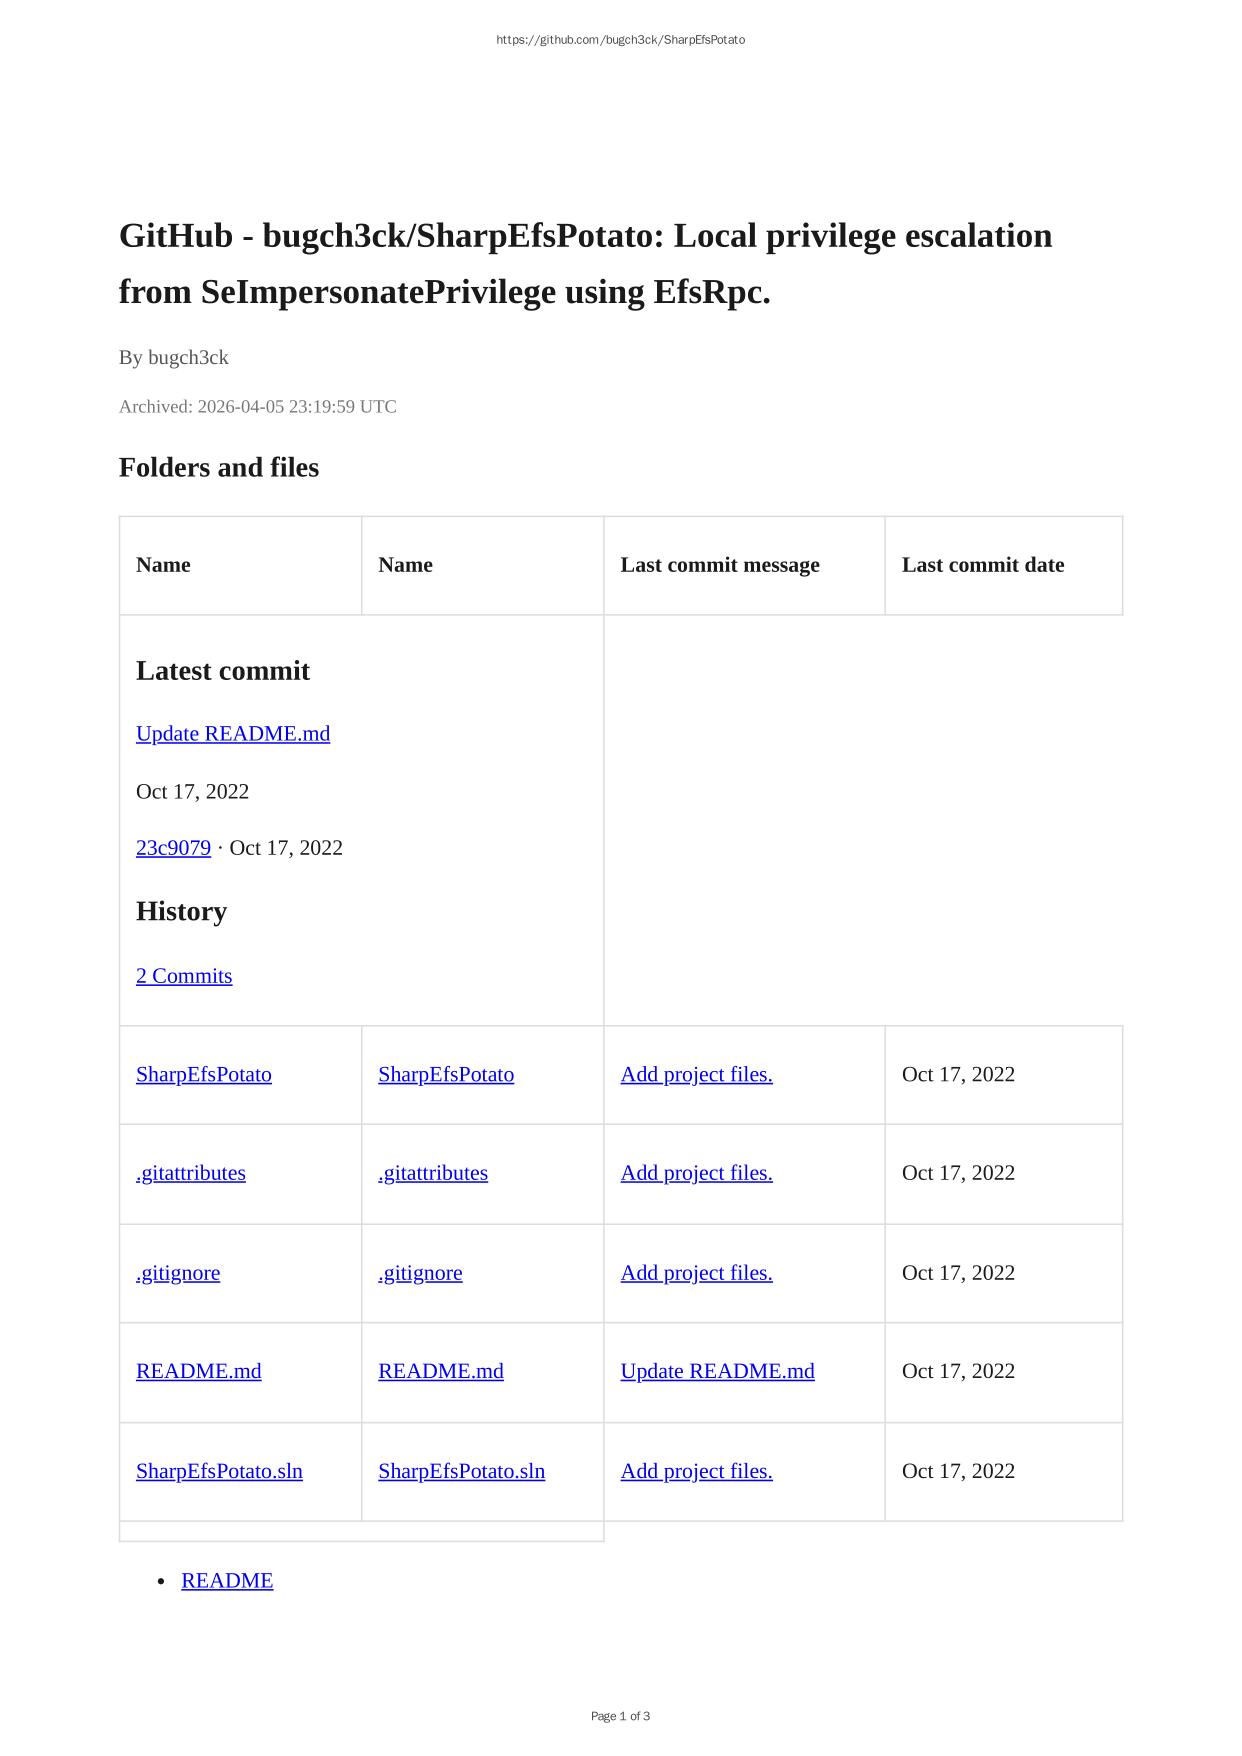Open .gitignore file in second column
Viewport: 1242px width, 1756px height.
[x=420, y=1273]
